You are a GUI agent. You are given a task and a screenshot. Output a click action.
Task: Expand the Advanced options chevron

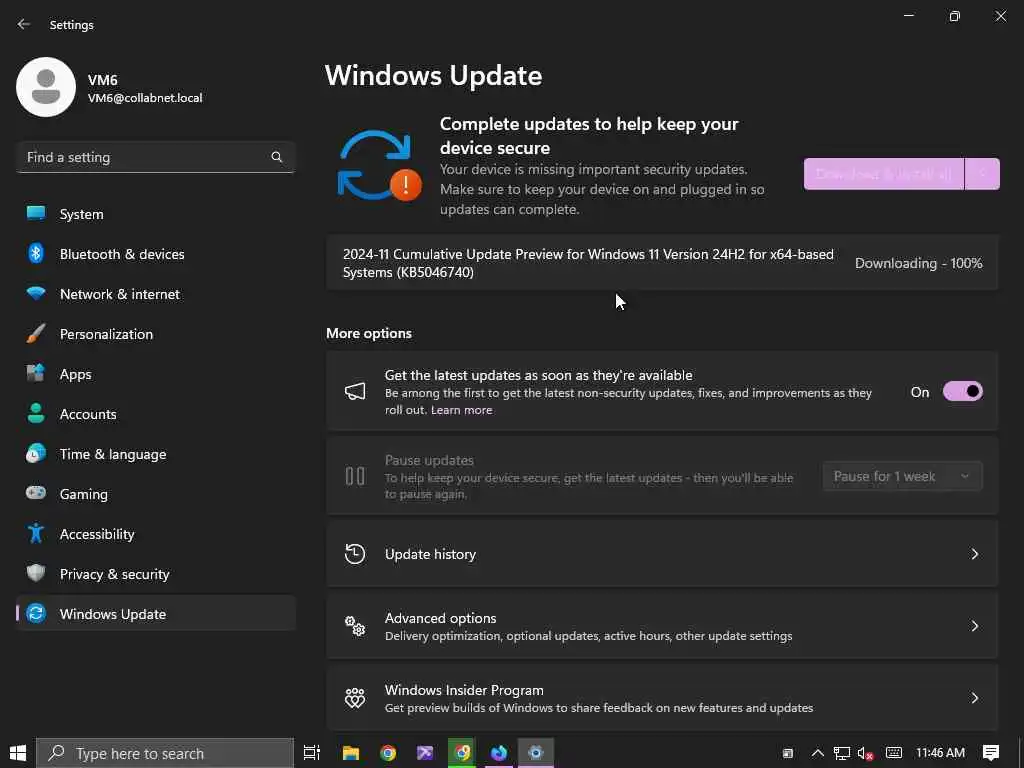[x=974, y=626]
